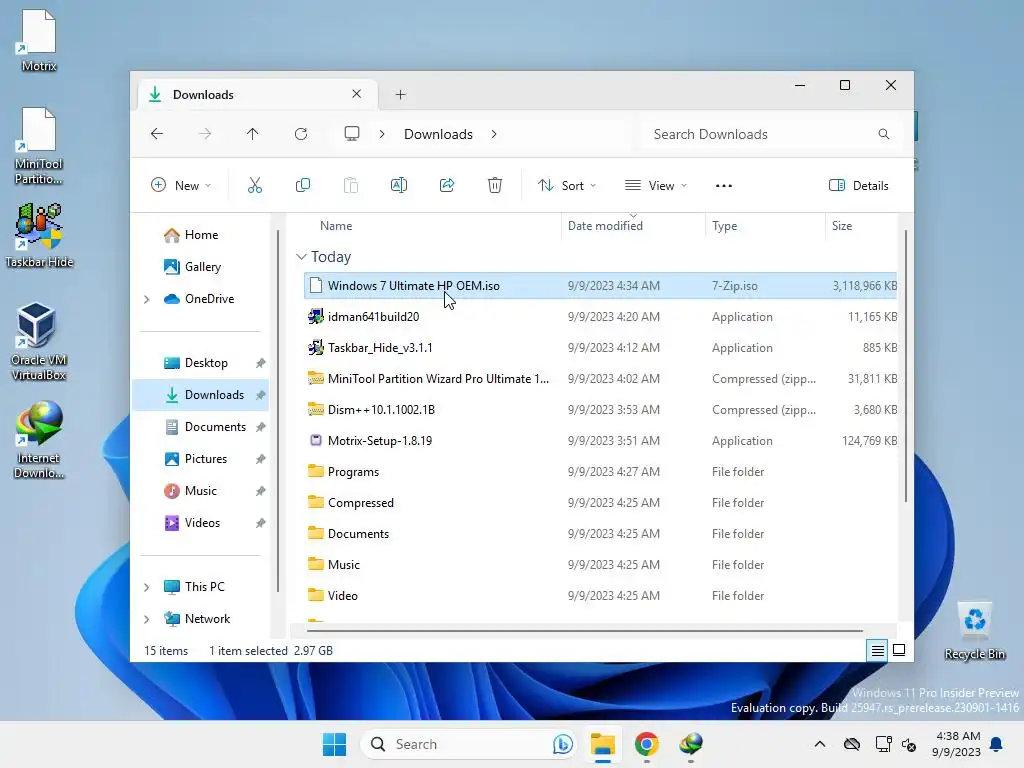Viewport: 1024px width, 768px height.
Task: Expand Network tree node
Action: (147, 619)
